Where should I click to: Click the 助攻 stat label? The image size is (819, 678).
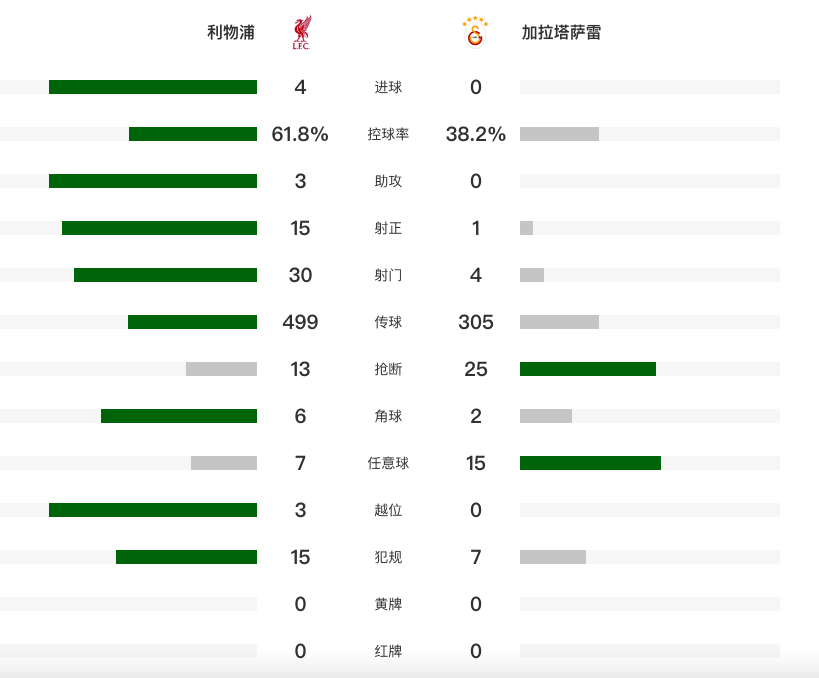tap(388, 181)
